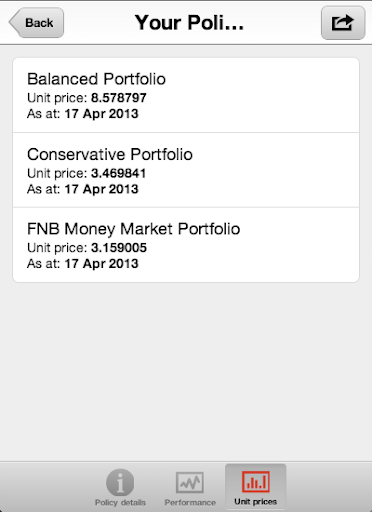Image resolution: width=372 pixels, height=512 pixels.
Task: Click FNB Money Market's As at date
Action: click(101, 264)
